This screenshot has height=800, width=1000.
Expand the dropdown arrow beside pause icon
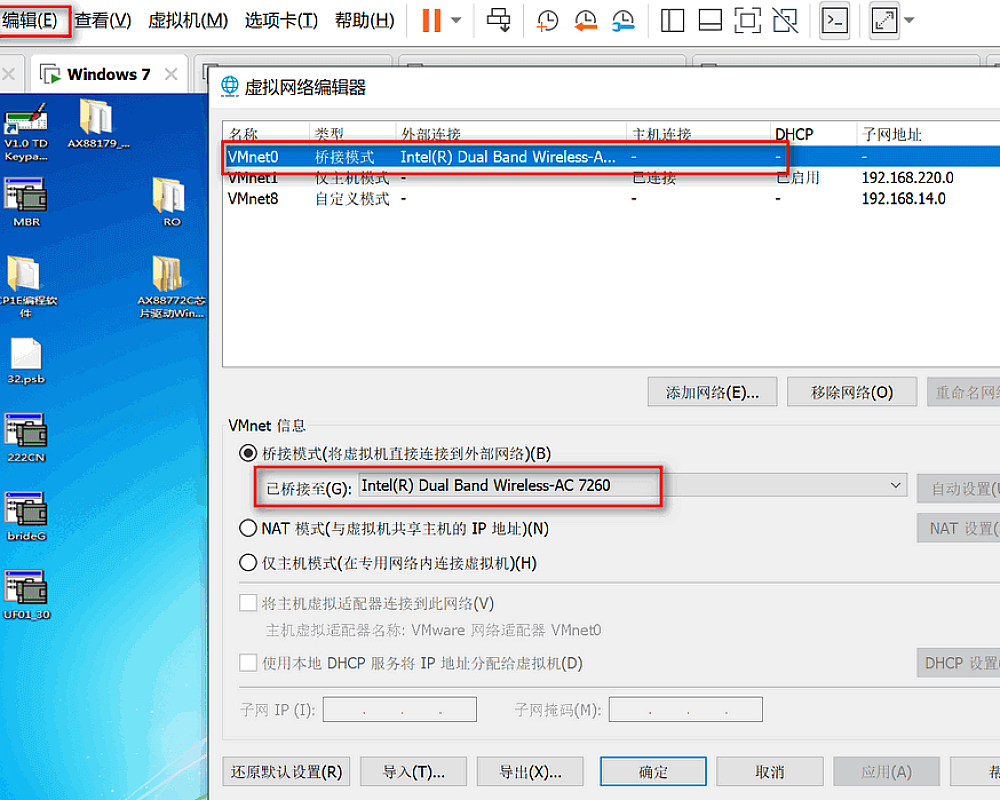click(x=456, y=20)
